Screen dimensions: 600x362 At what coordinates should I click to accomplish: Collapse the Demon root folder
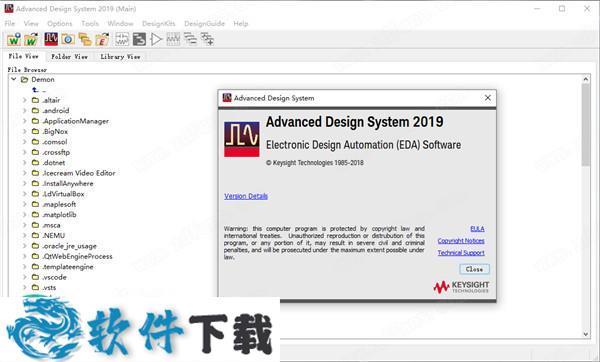coord(14,79)
